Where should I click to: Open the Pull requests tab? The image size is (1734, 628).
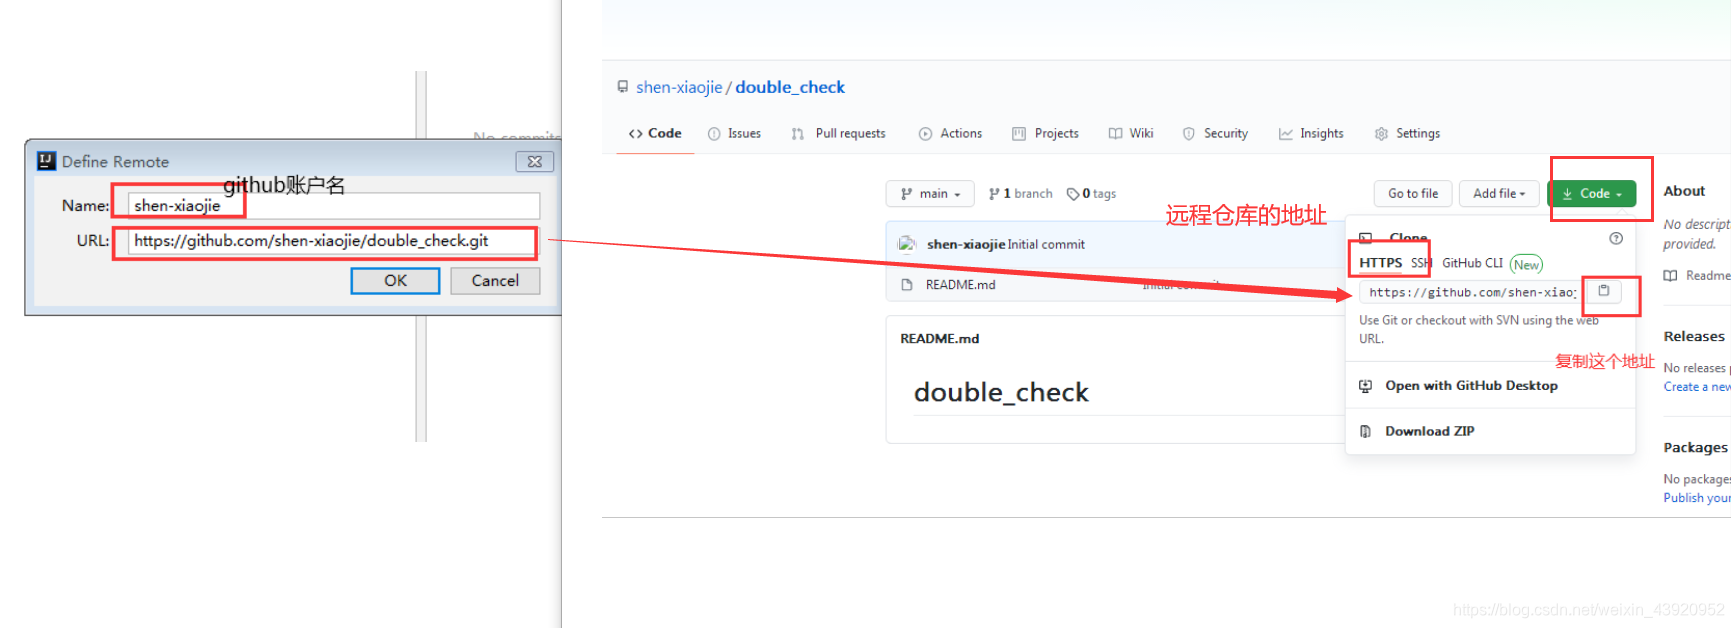[x=838, y=133]
